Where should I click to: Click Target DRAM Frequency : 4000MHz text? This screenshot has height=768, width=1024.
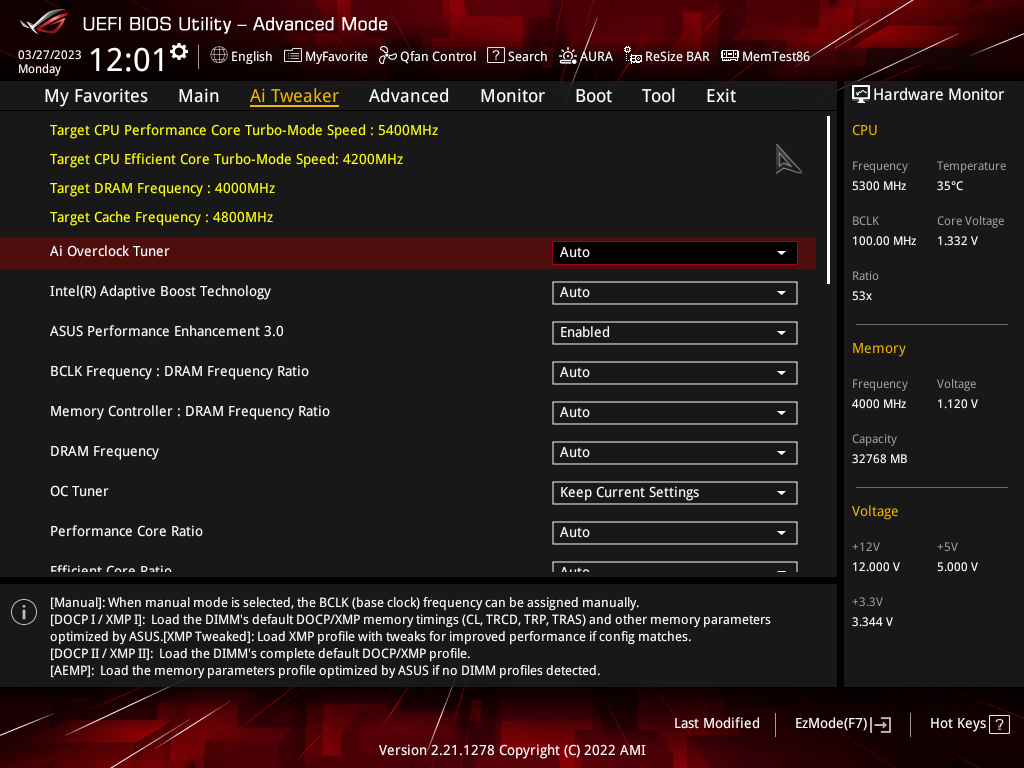[x=163, y=188]
